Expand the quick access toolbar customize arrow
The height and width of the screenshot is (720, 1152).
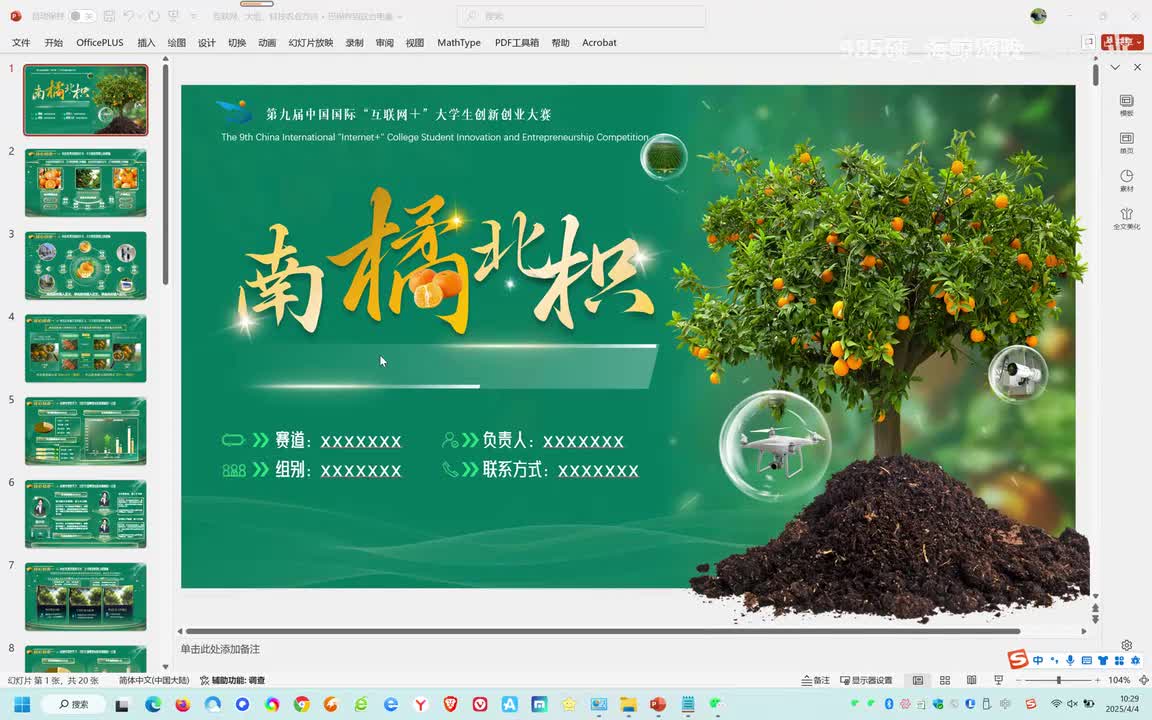point(193,16)
